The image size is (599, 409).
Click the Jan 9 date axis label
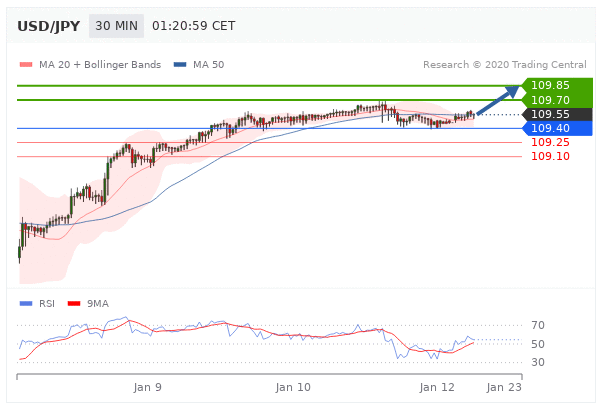click(147, 387)
